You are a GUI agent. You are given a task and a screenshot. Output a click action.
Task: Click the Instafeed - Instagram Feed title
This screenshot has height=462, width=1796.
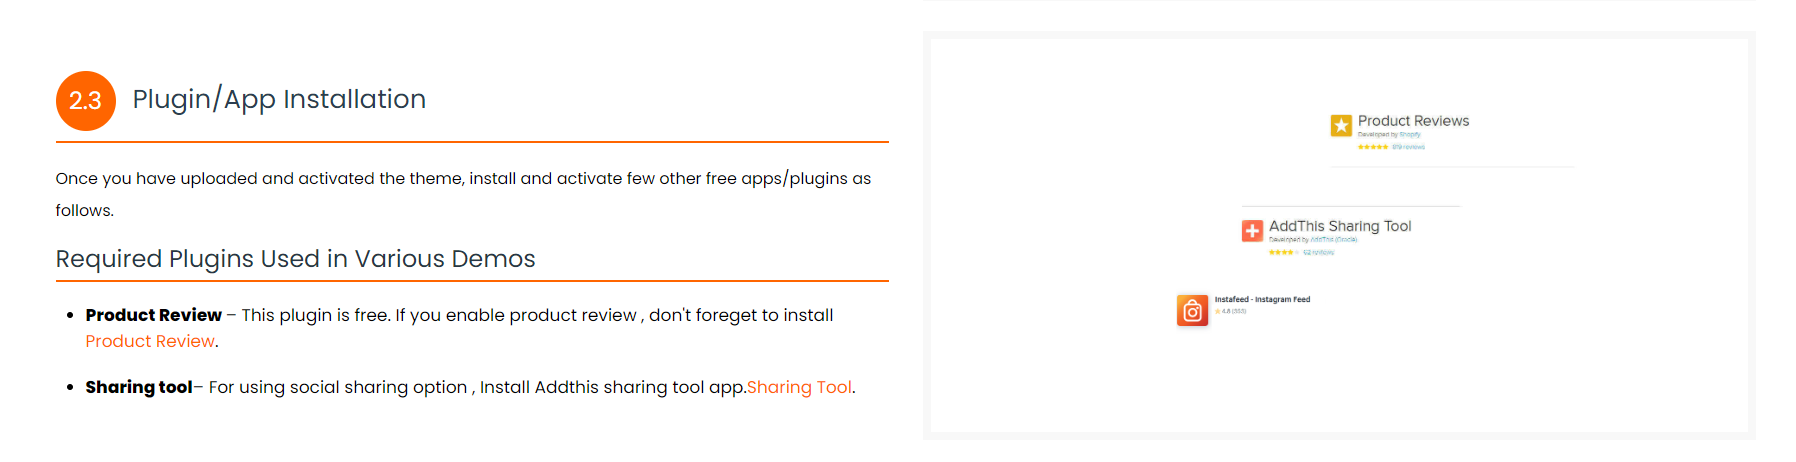[1262, 299]
